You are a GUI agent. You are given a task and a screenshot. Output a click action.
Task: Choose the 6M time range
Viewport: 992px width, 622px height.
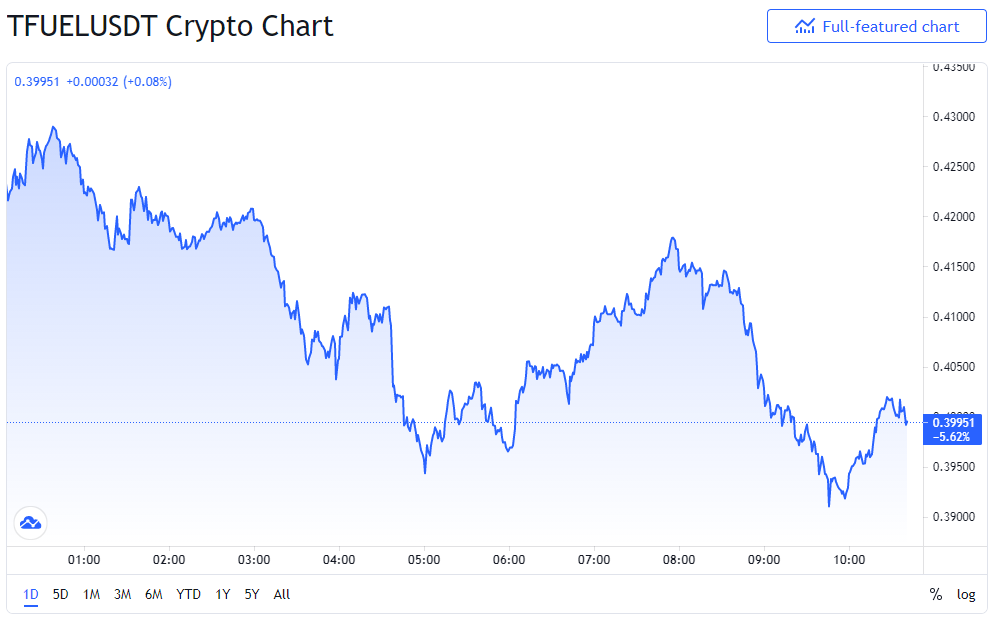[x=154, y=594]
